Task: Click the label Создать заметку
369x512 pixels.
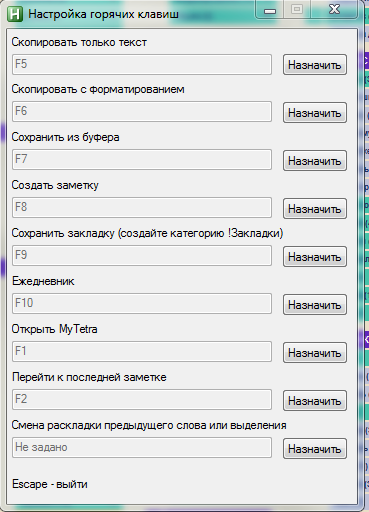Action: [55, 185]
